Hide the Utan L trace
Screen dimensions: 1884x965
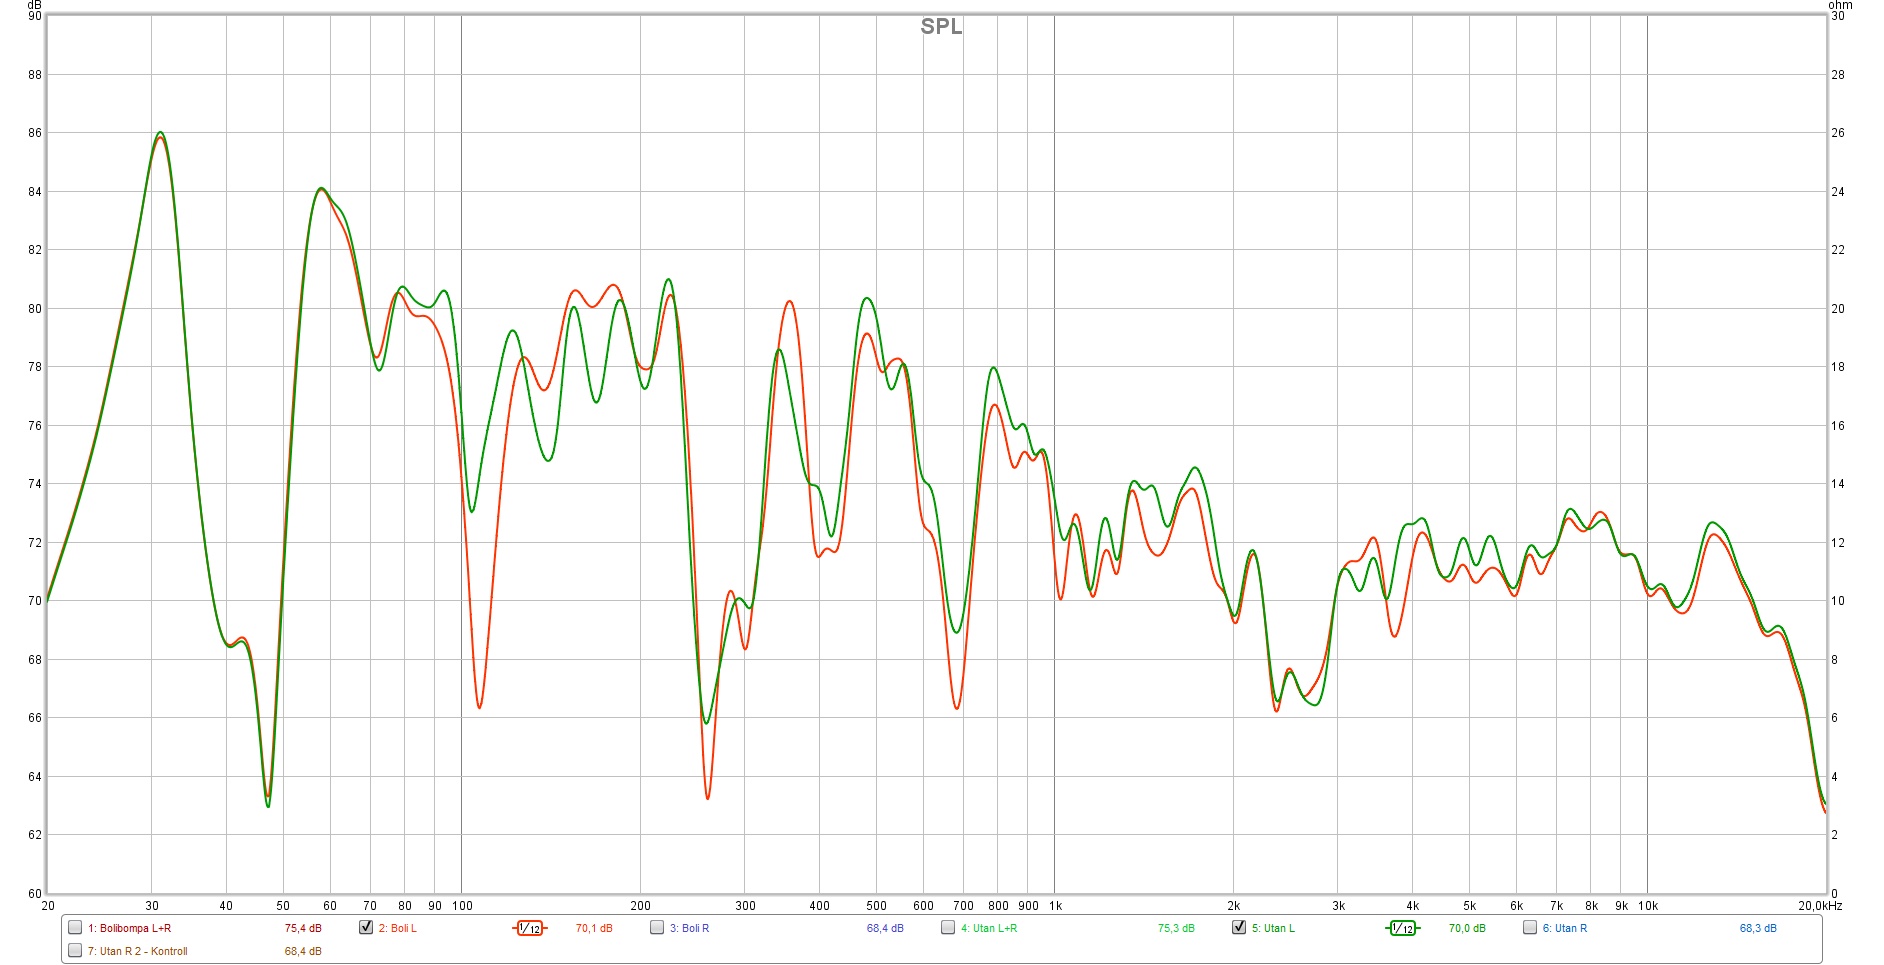coord(1239,928)
